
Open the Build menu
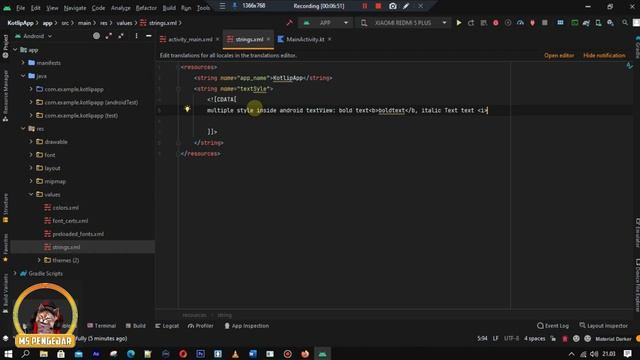click(x=169, y=8)
